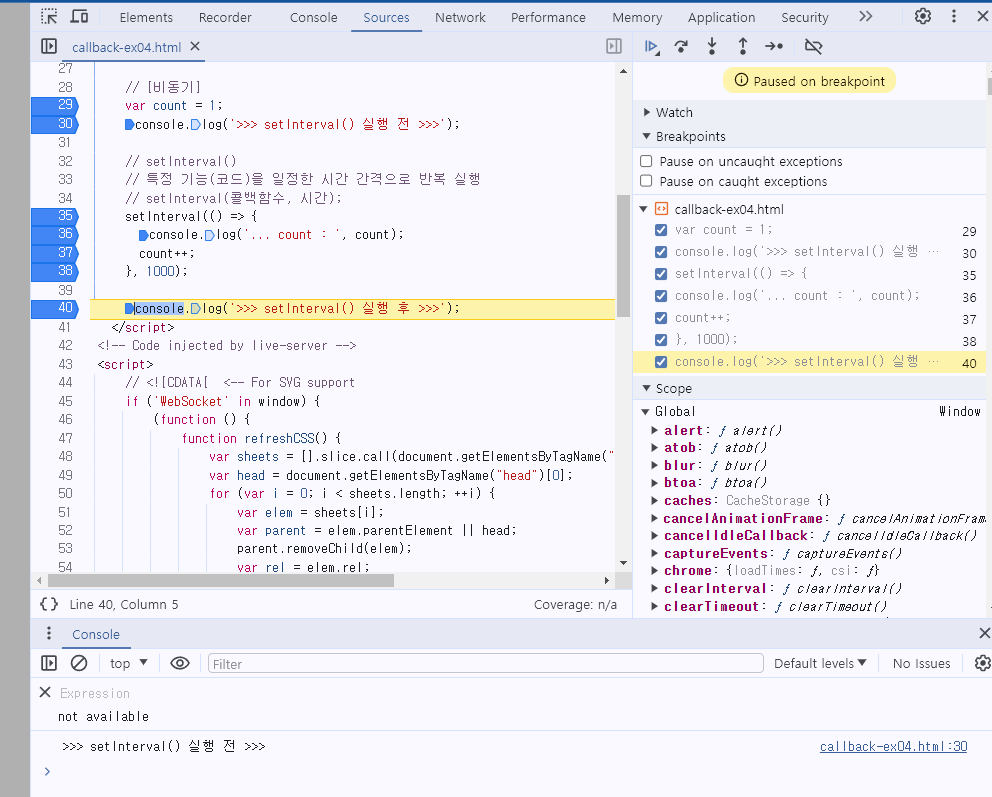Viewport: 992px width, 797px height.
Task: Resume script execution button
Action: coord(651,46)
